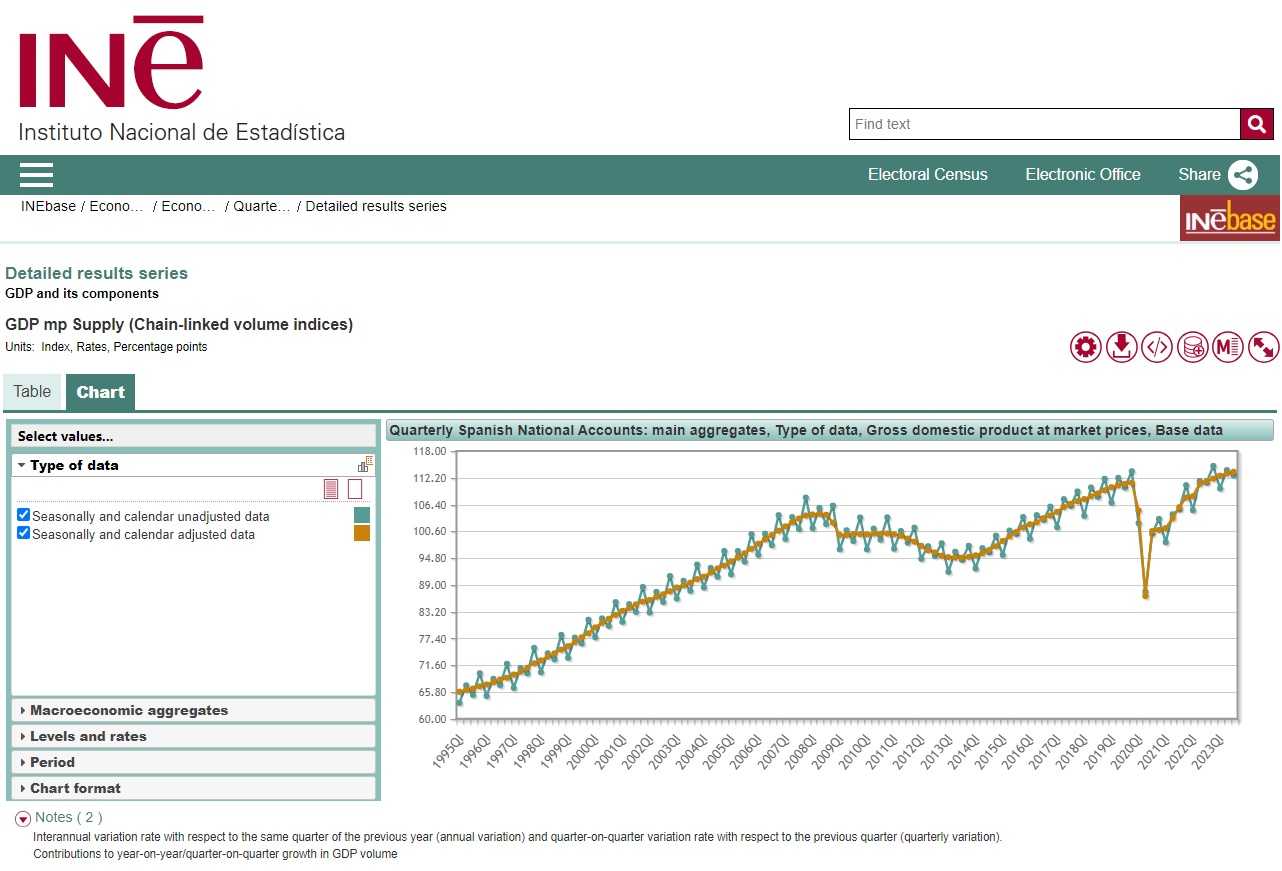The height and width of the screenshot is (871, 1282).
Task: Click the select-all striped page icon
Action: [331, 489]
